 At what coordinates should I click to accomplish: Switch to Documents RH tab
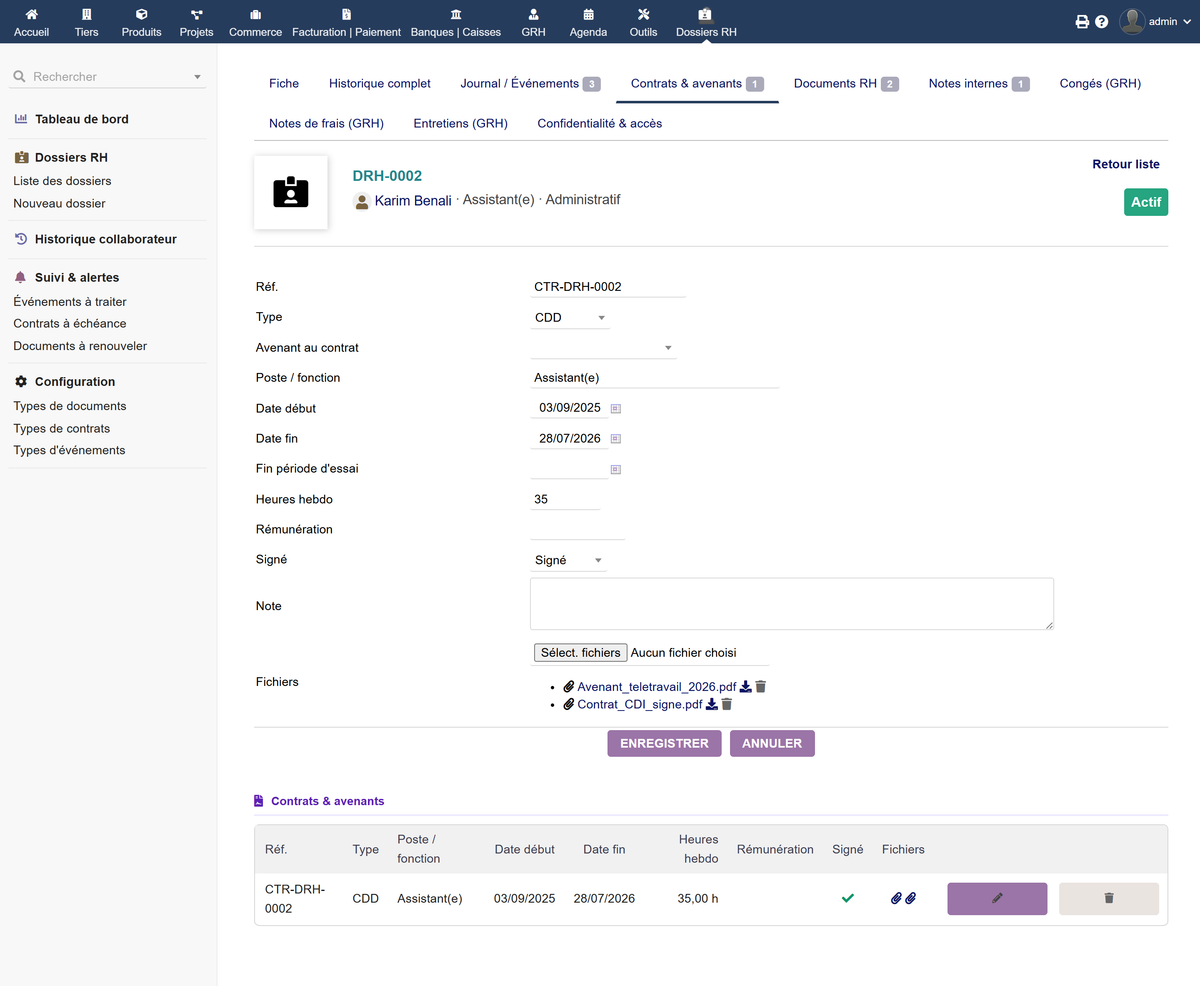click(846, 84)
